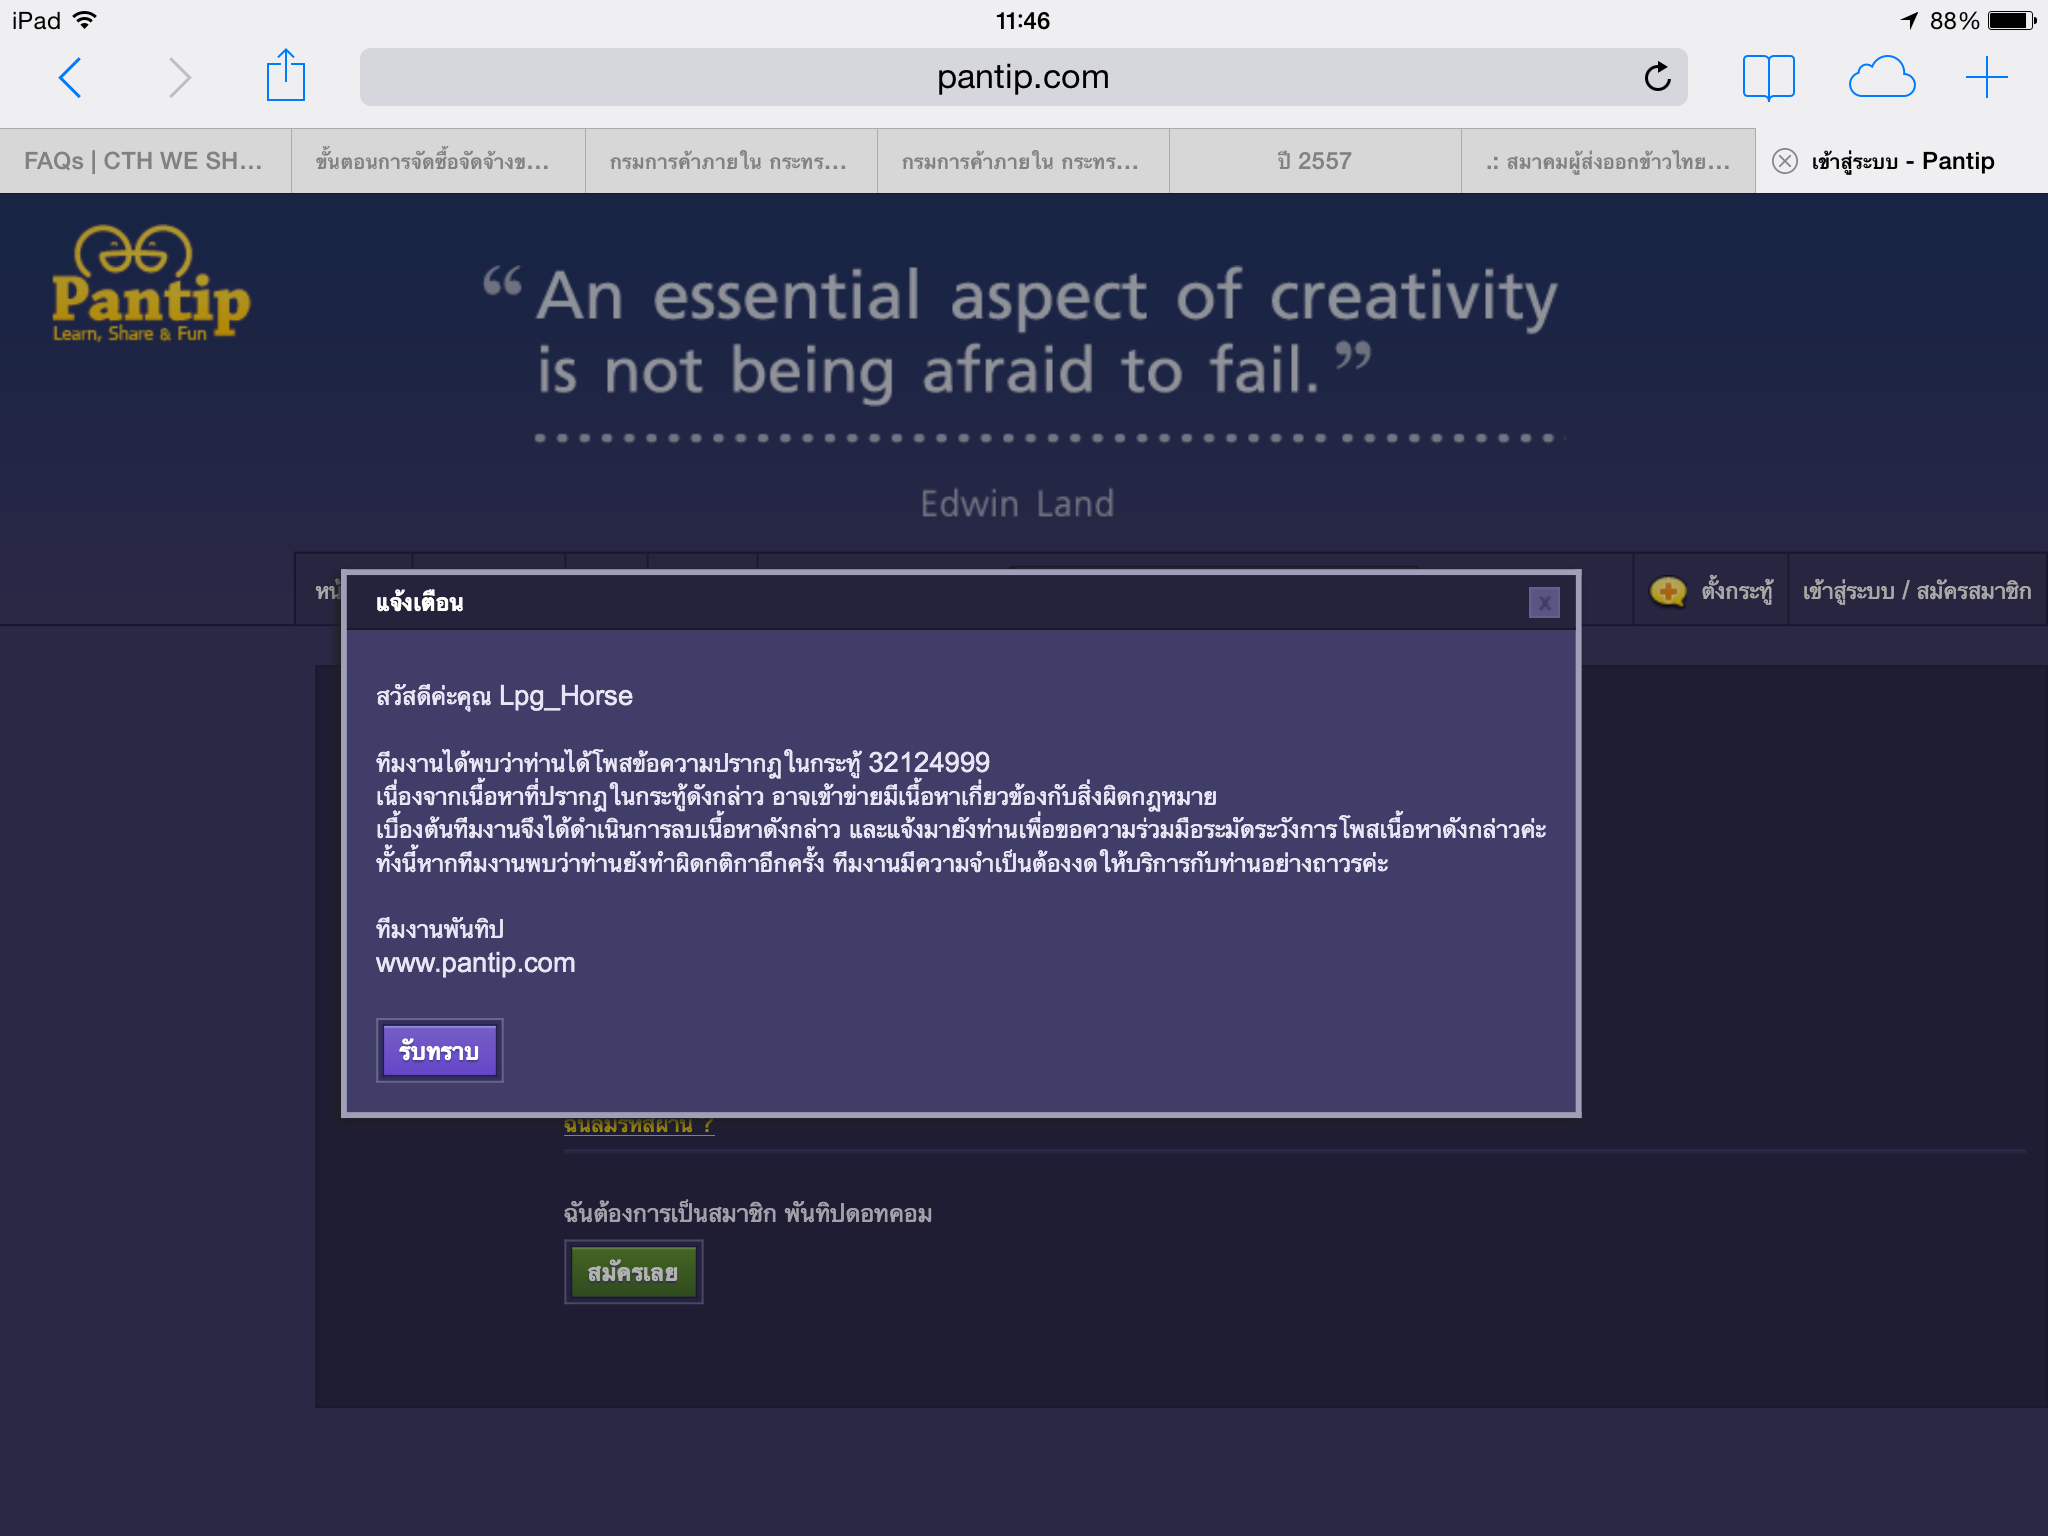
Task: Close the เข้าสู่ระบบ - Pantip tab
Action: (1785, 161)
